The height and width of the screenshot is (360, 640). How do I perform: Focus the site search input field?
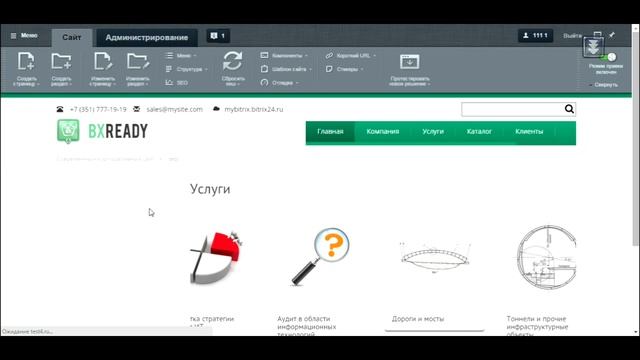512,109
